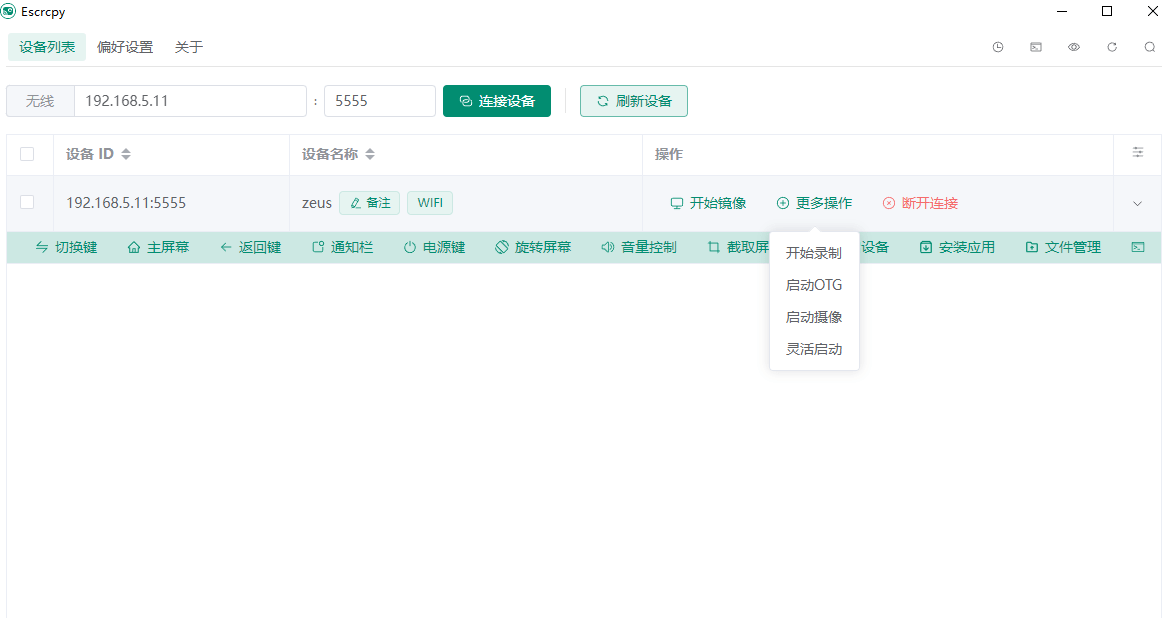Click the 连接设备 button

point(497,101)
